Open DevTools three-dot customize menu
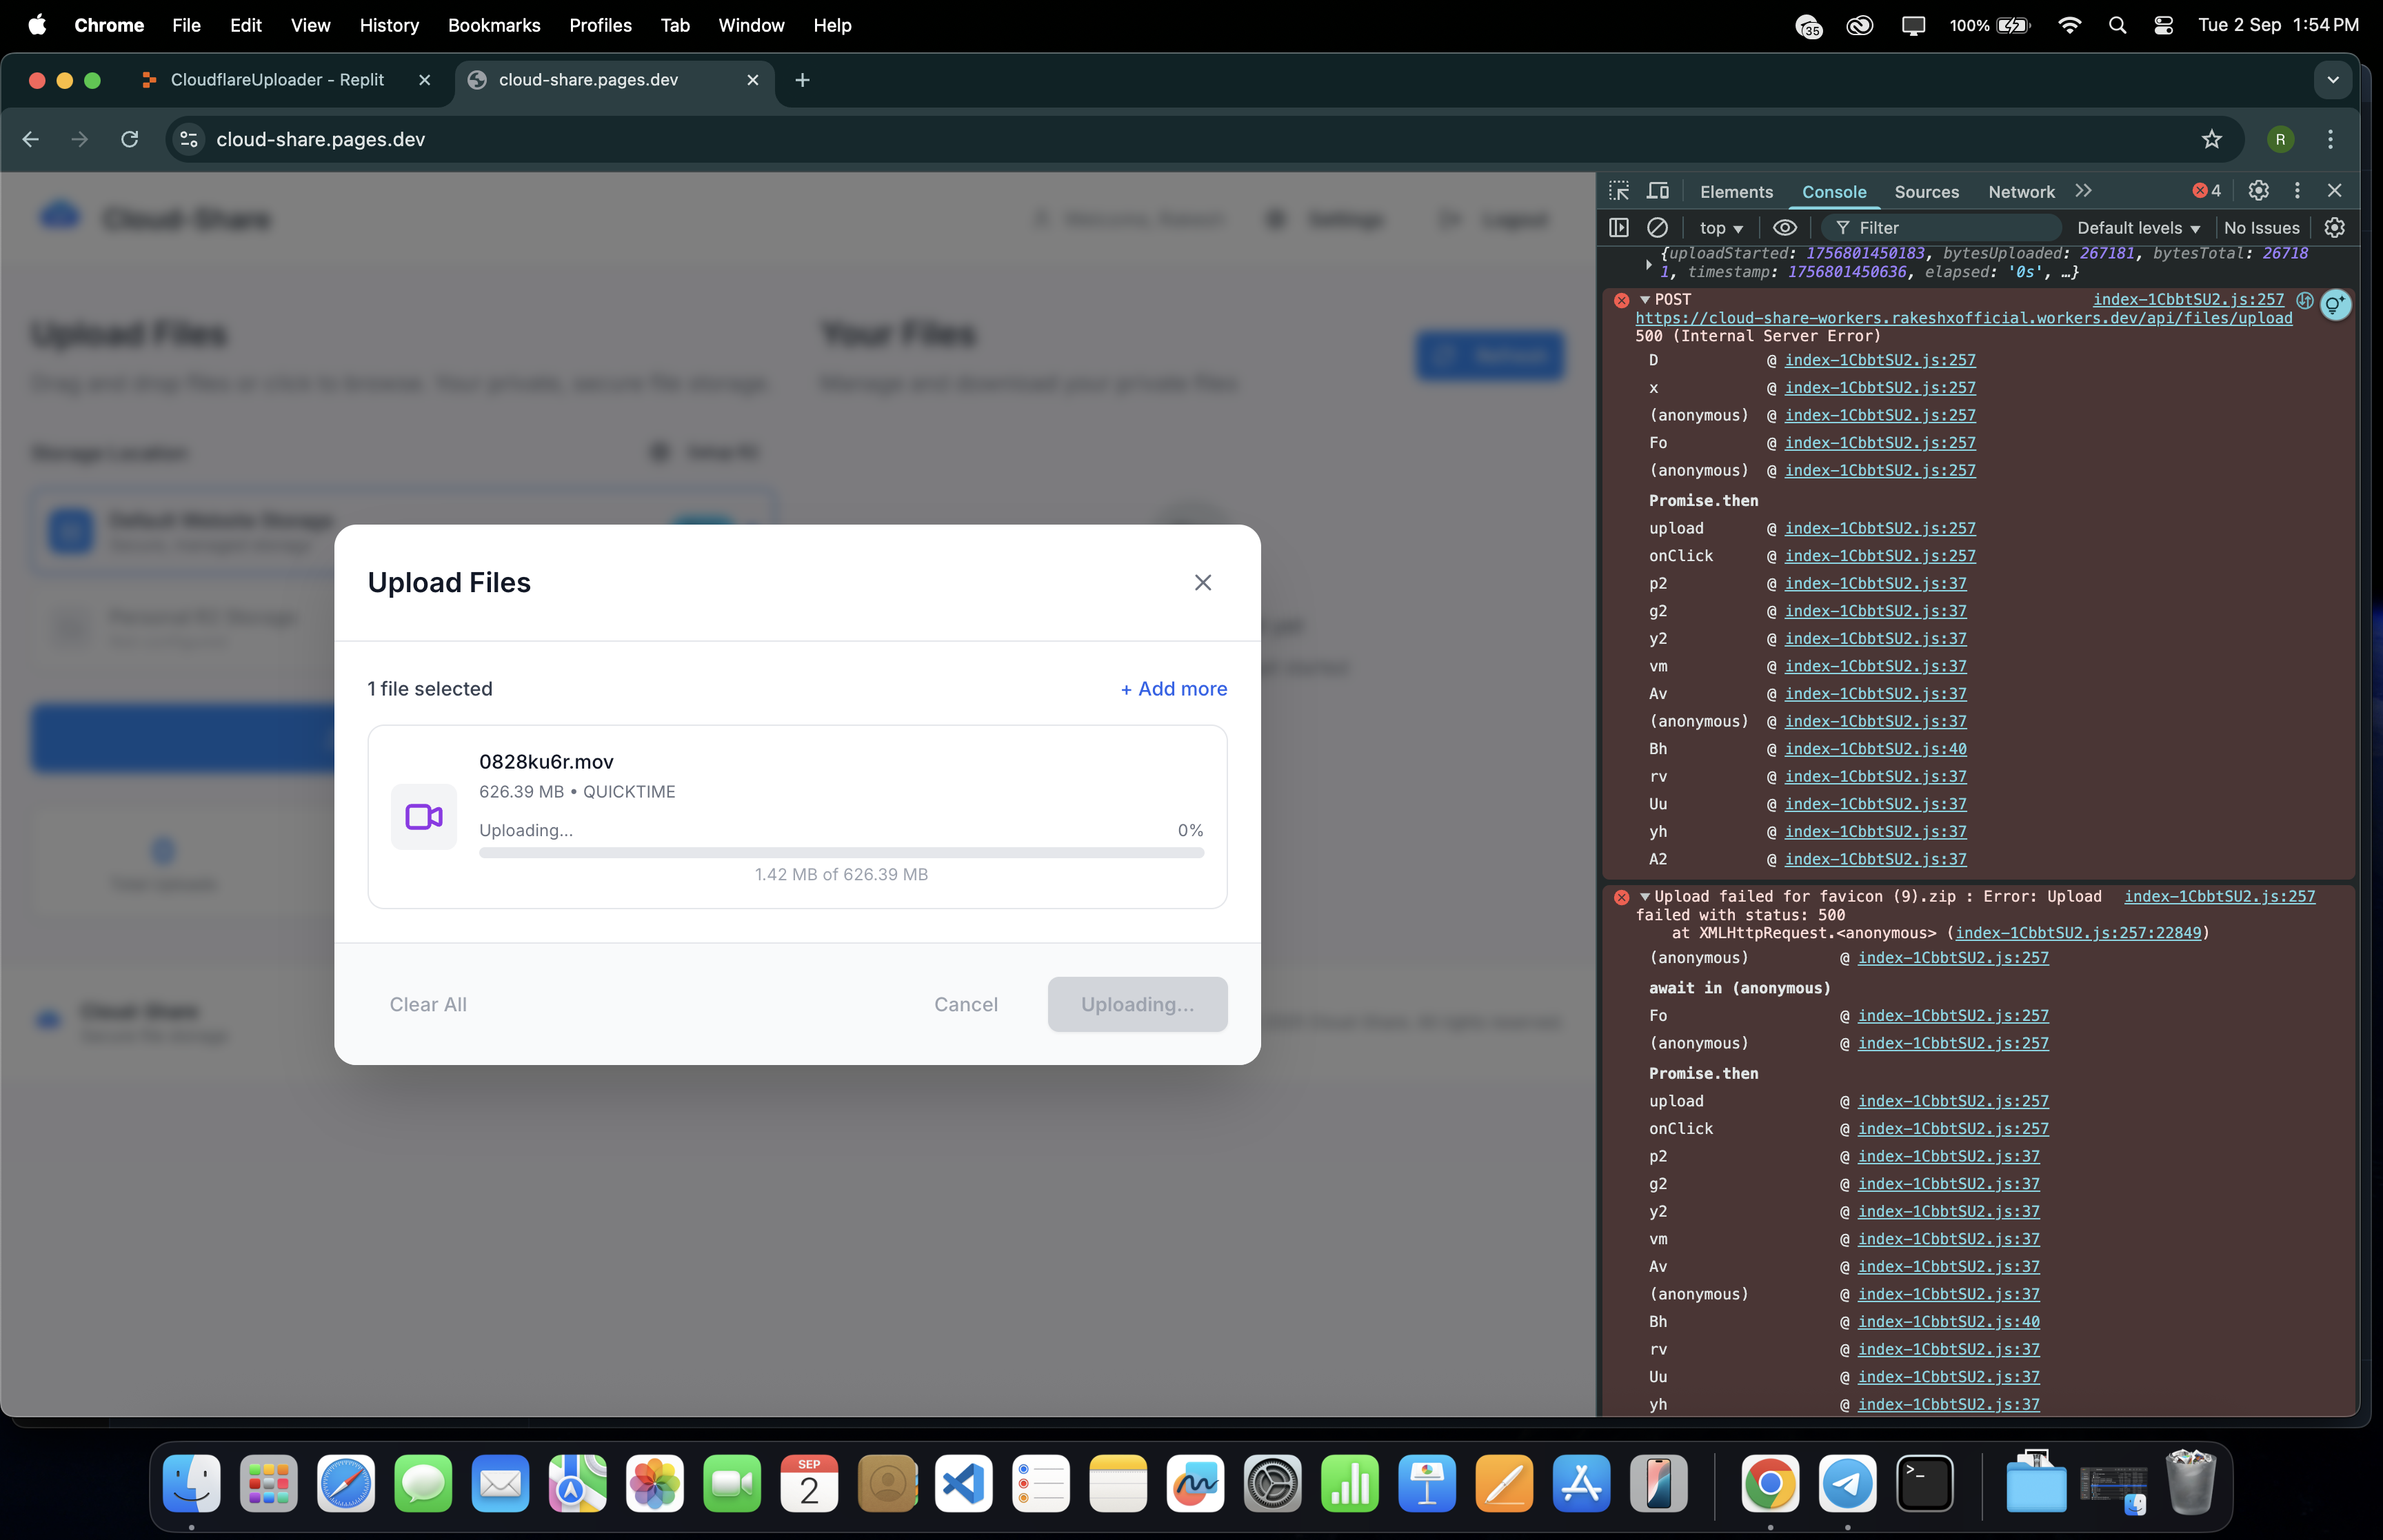The width and height of the screenshot is (2383, 1540). point(2297,191)
